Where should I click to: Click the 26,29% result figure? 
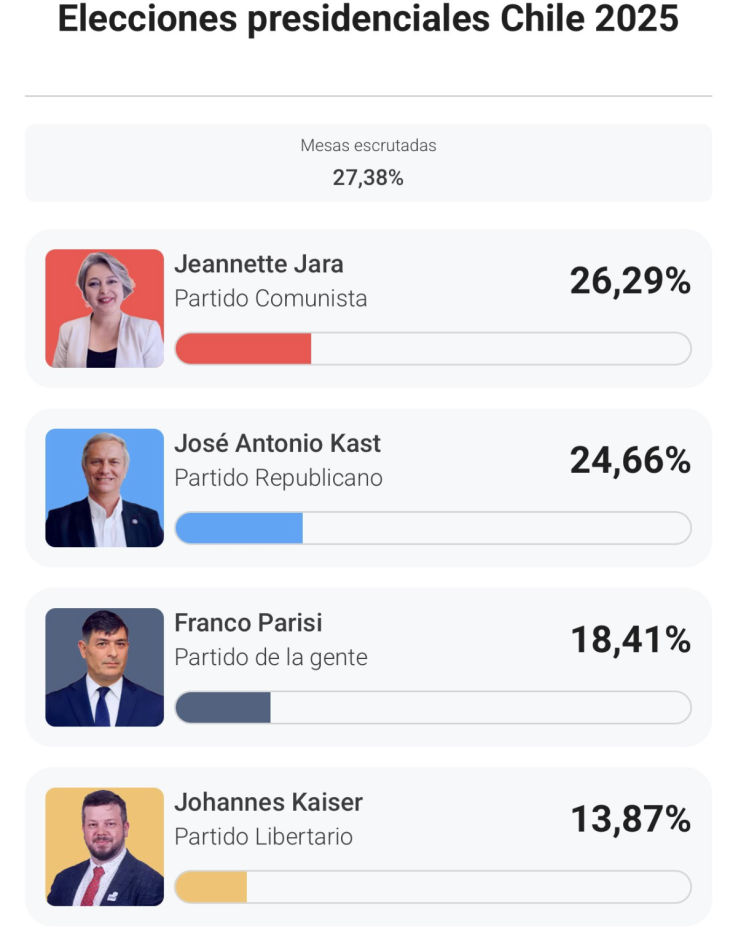[630, 282]
